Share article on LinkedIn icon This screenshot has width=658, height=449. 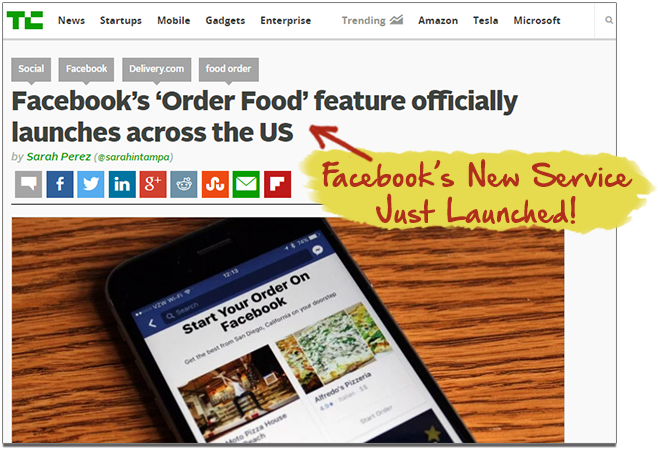(122, 184)
